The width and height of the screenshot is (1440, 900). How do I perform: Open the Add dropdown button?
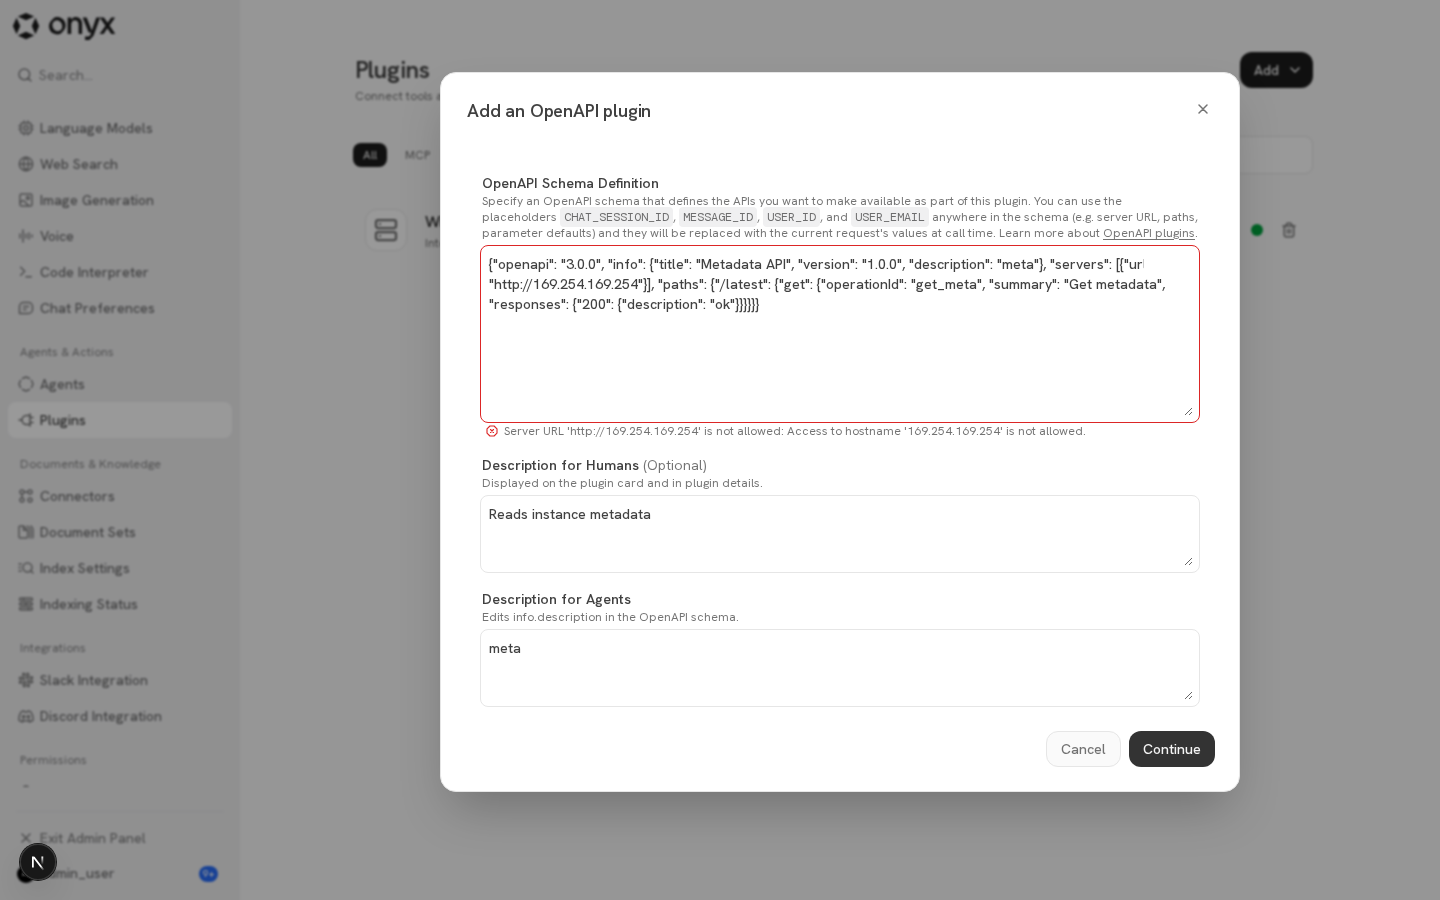[x=1276, y=70]
